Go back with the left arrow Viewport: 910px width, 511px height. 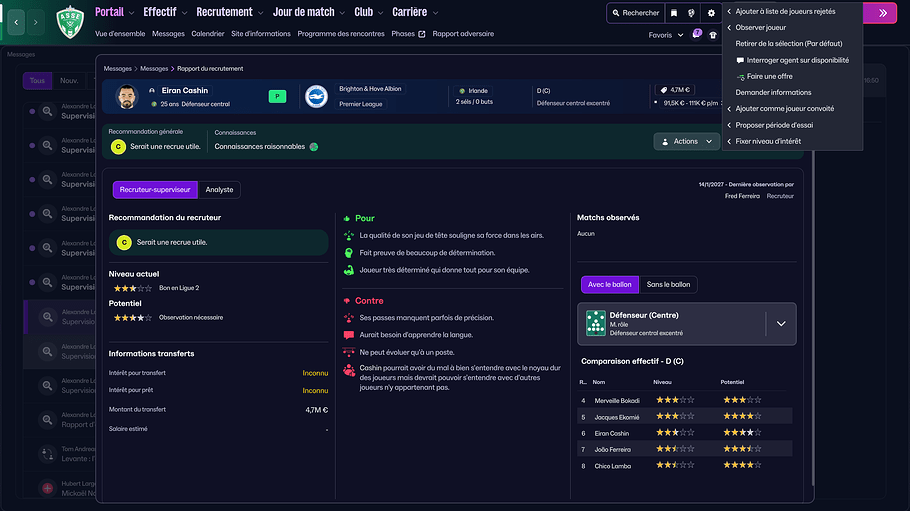(17, 21)
